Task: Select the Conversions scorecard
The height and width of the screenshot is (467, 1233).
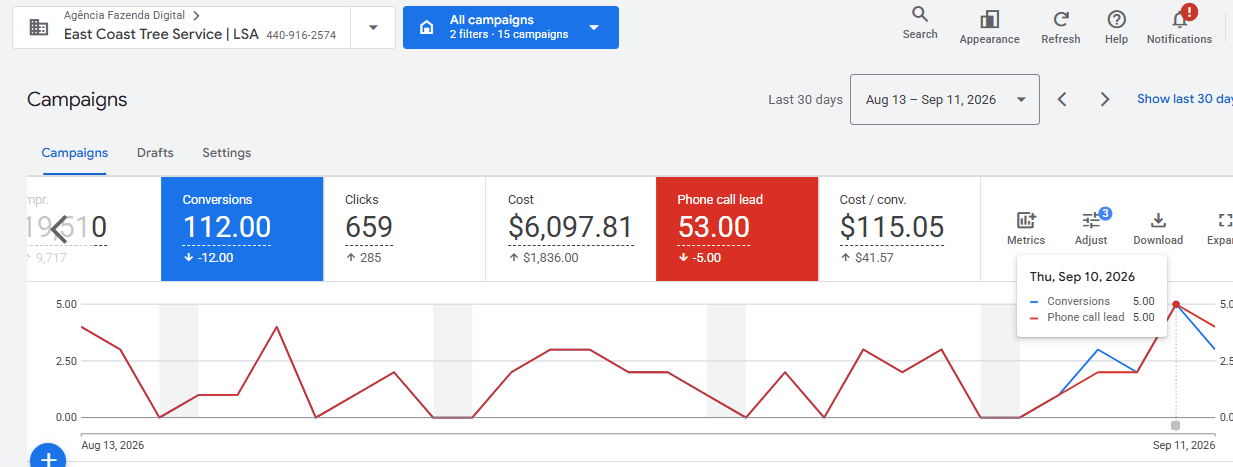Action: [242, 229]
